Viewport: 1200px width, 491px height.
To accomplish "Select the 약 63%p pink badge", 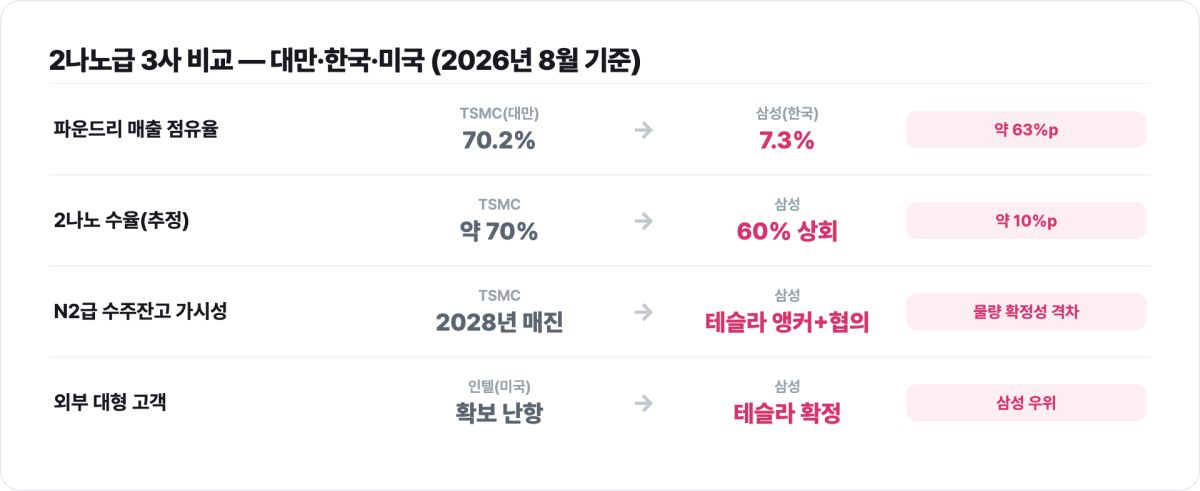I will pos(1026,130).
